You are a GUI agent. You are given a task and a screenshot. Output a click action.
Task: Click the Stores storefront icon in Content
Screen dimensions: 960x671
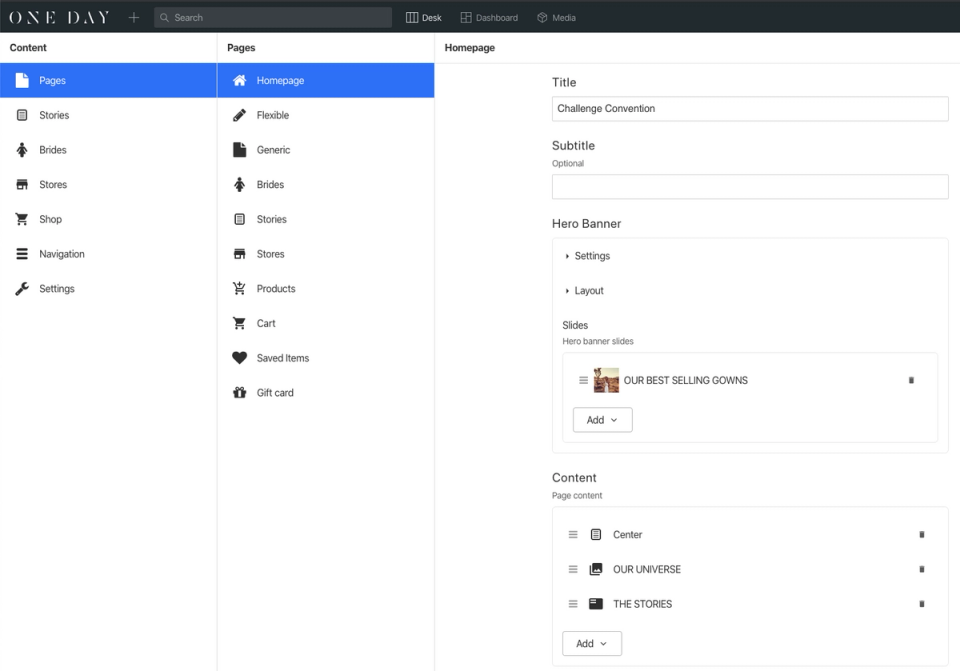[22, 184]
